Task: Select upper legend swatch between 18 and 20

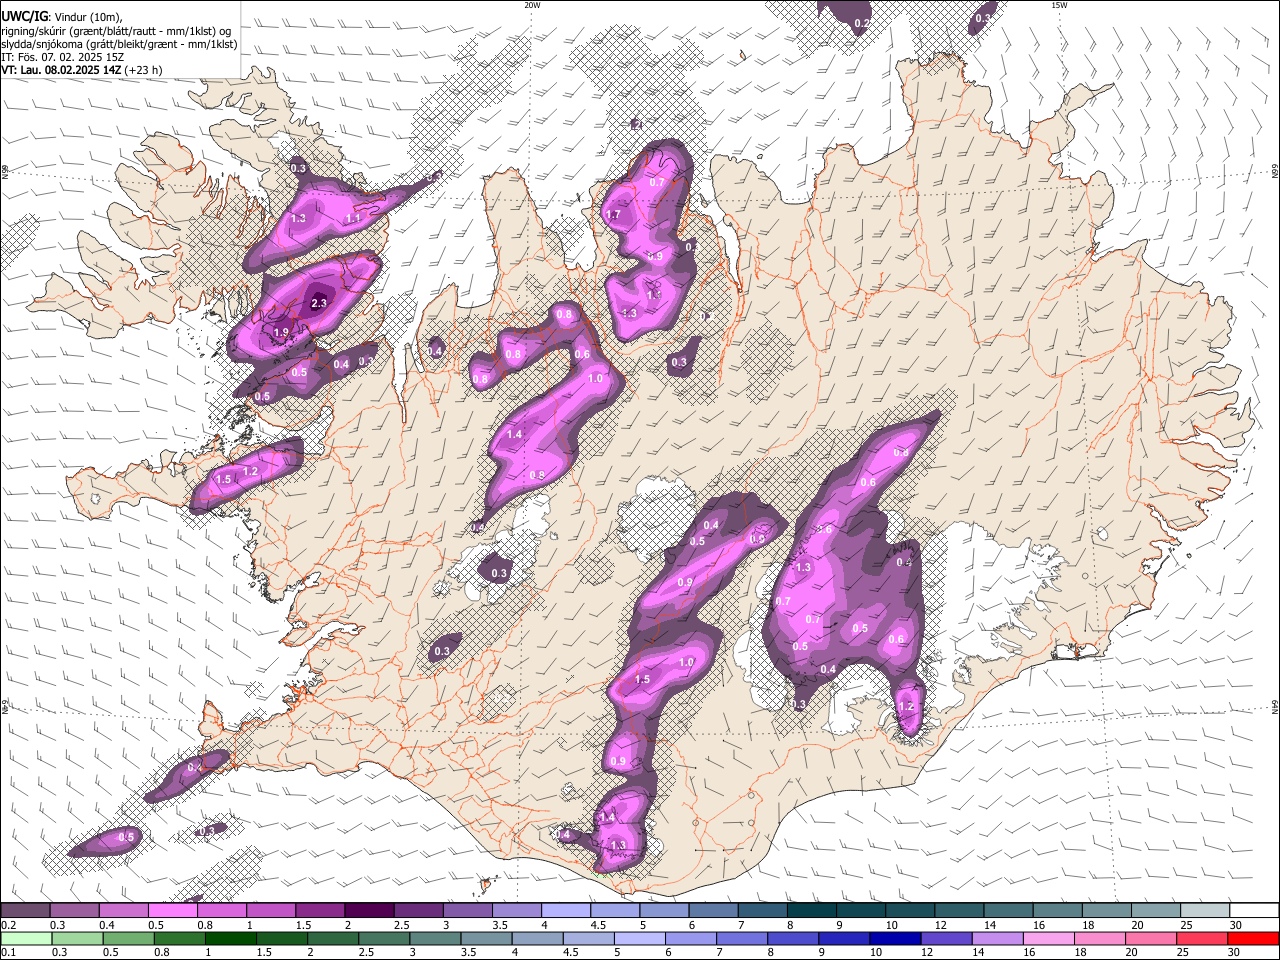Action: point(1106,910)
